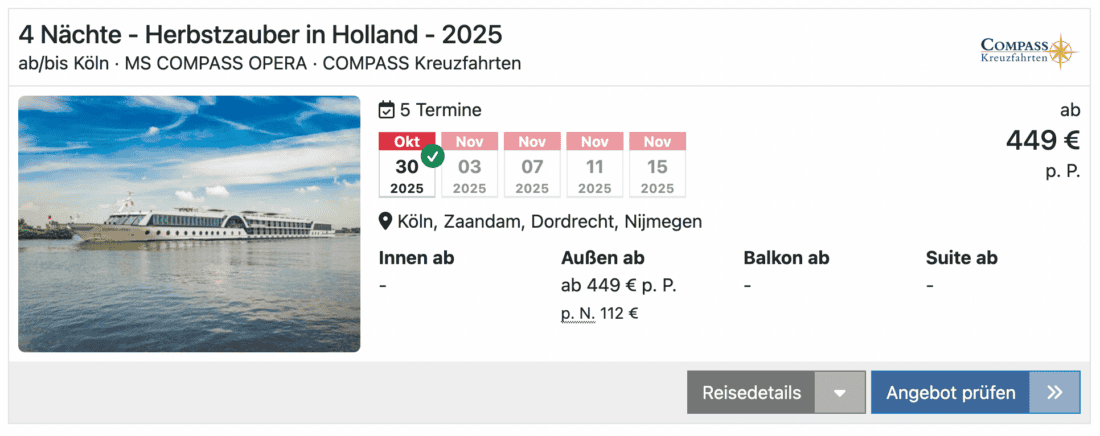
Task: Click the double chevron on Angebot prüfen
Action: point(1055,392)
